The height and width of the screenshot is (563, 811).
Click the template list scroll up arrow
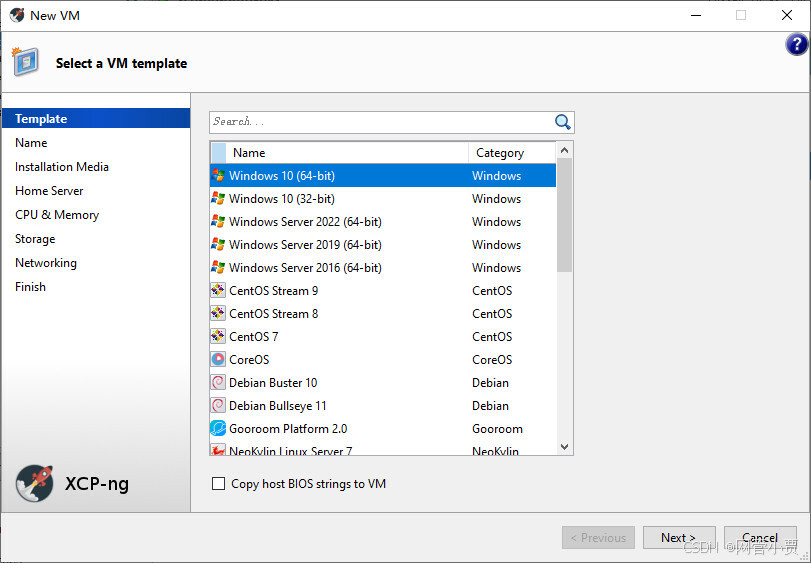click(564, 150)
